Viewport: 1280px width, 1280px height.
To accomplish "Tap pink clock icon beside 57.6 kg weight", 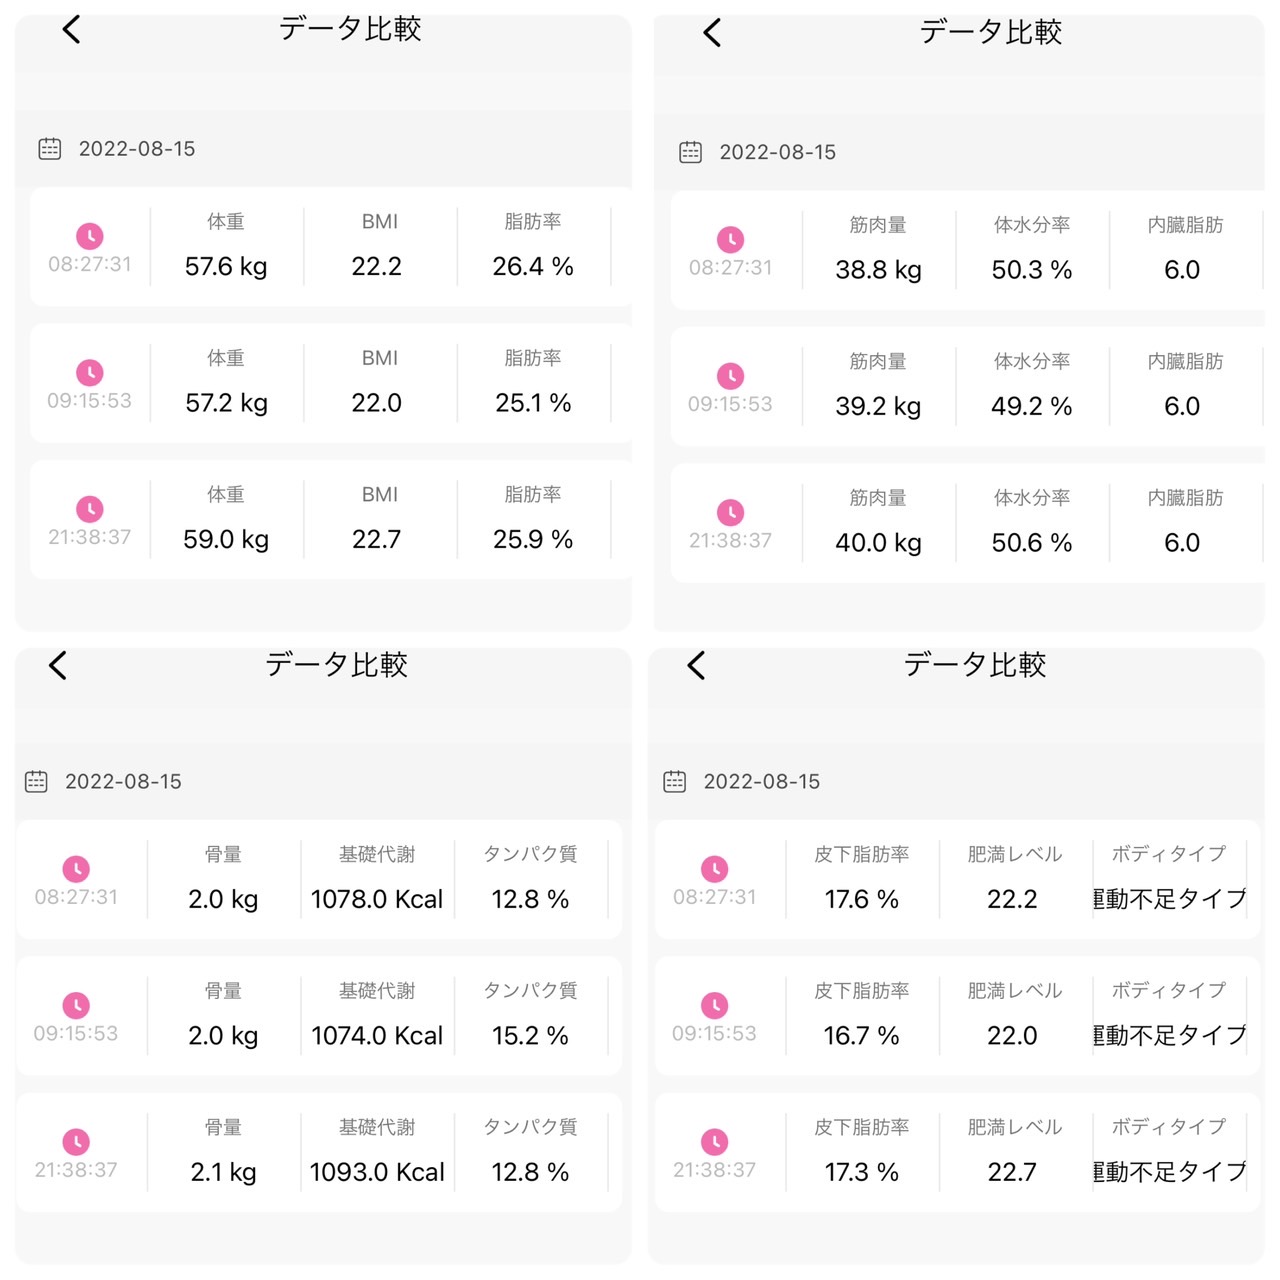I will tap(90, 236).
